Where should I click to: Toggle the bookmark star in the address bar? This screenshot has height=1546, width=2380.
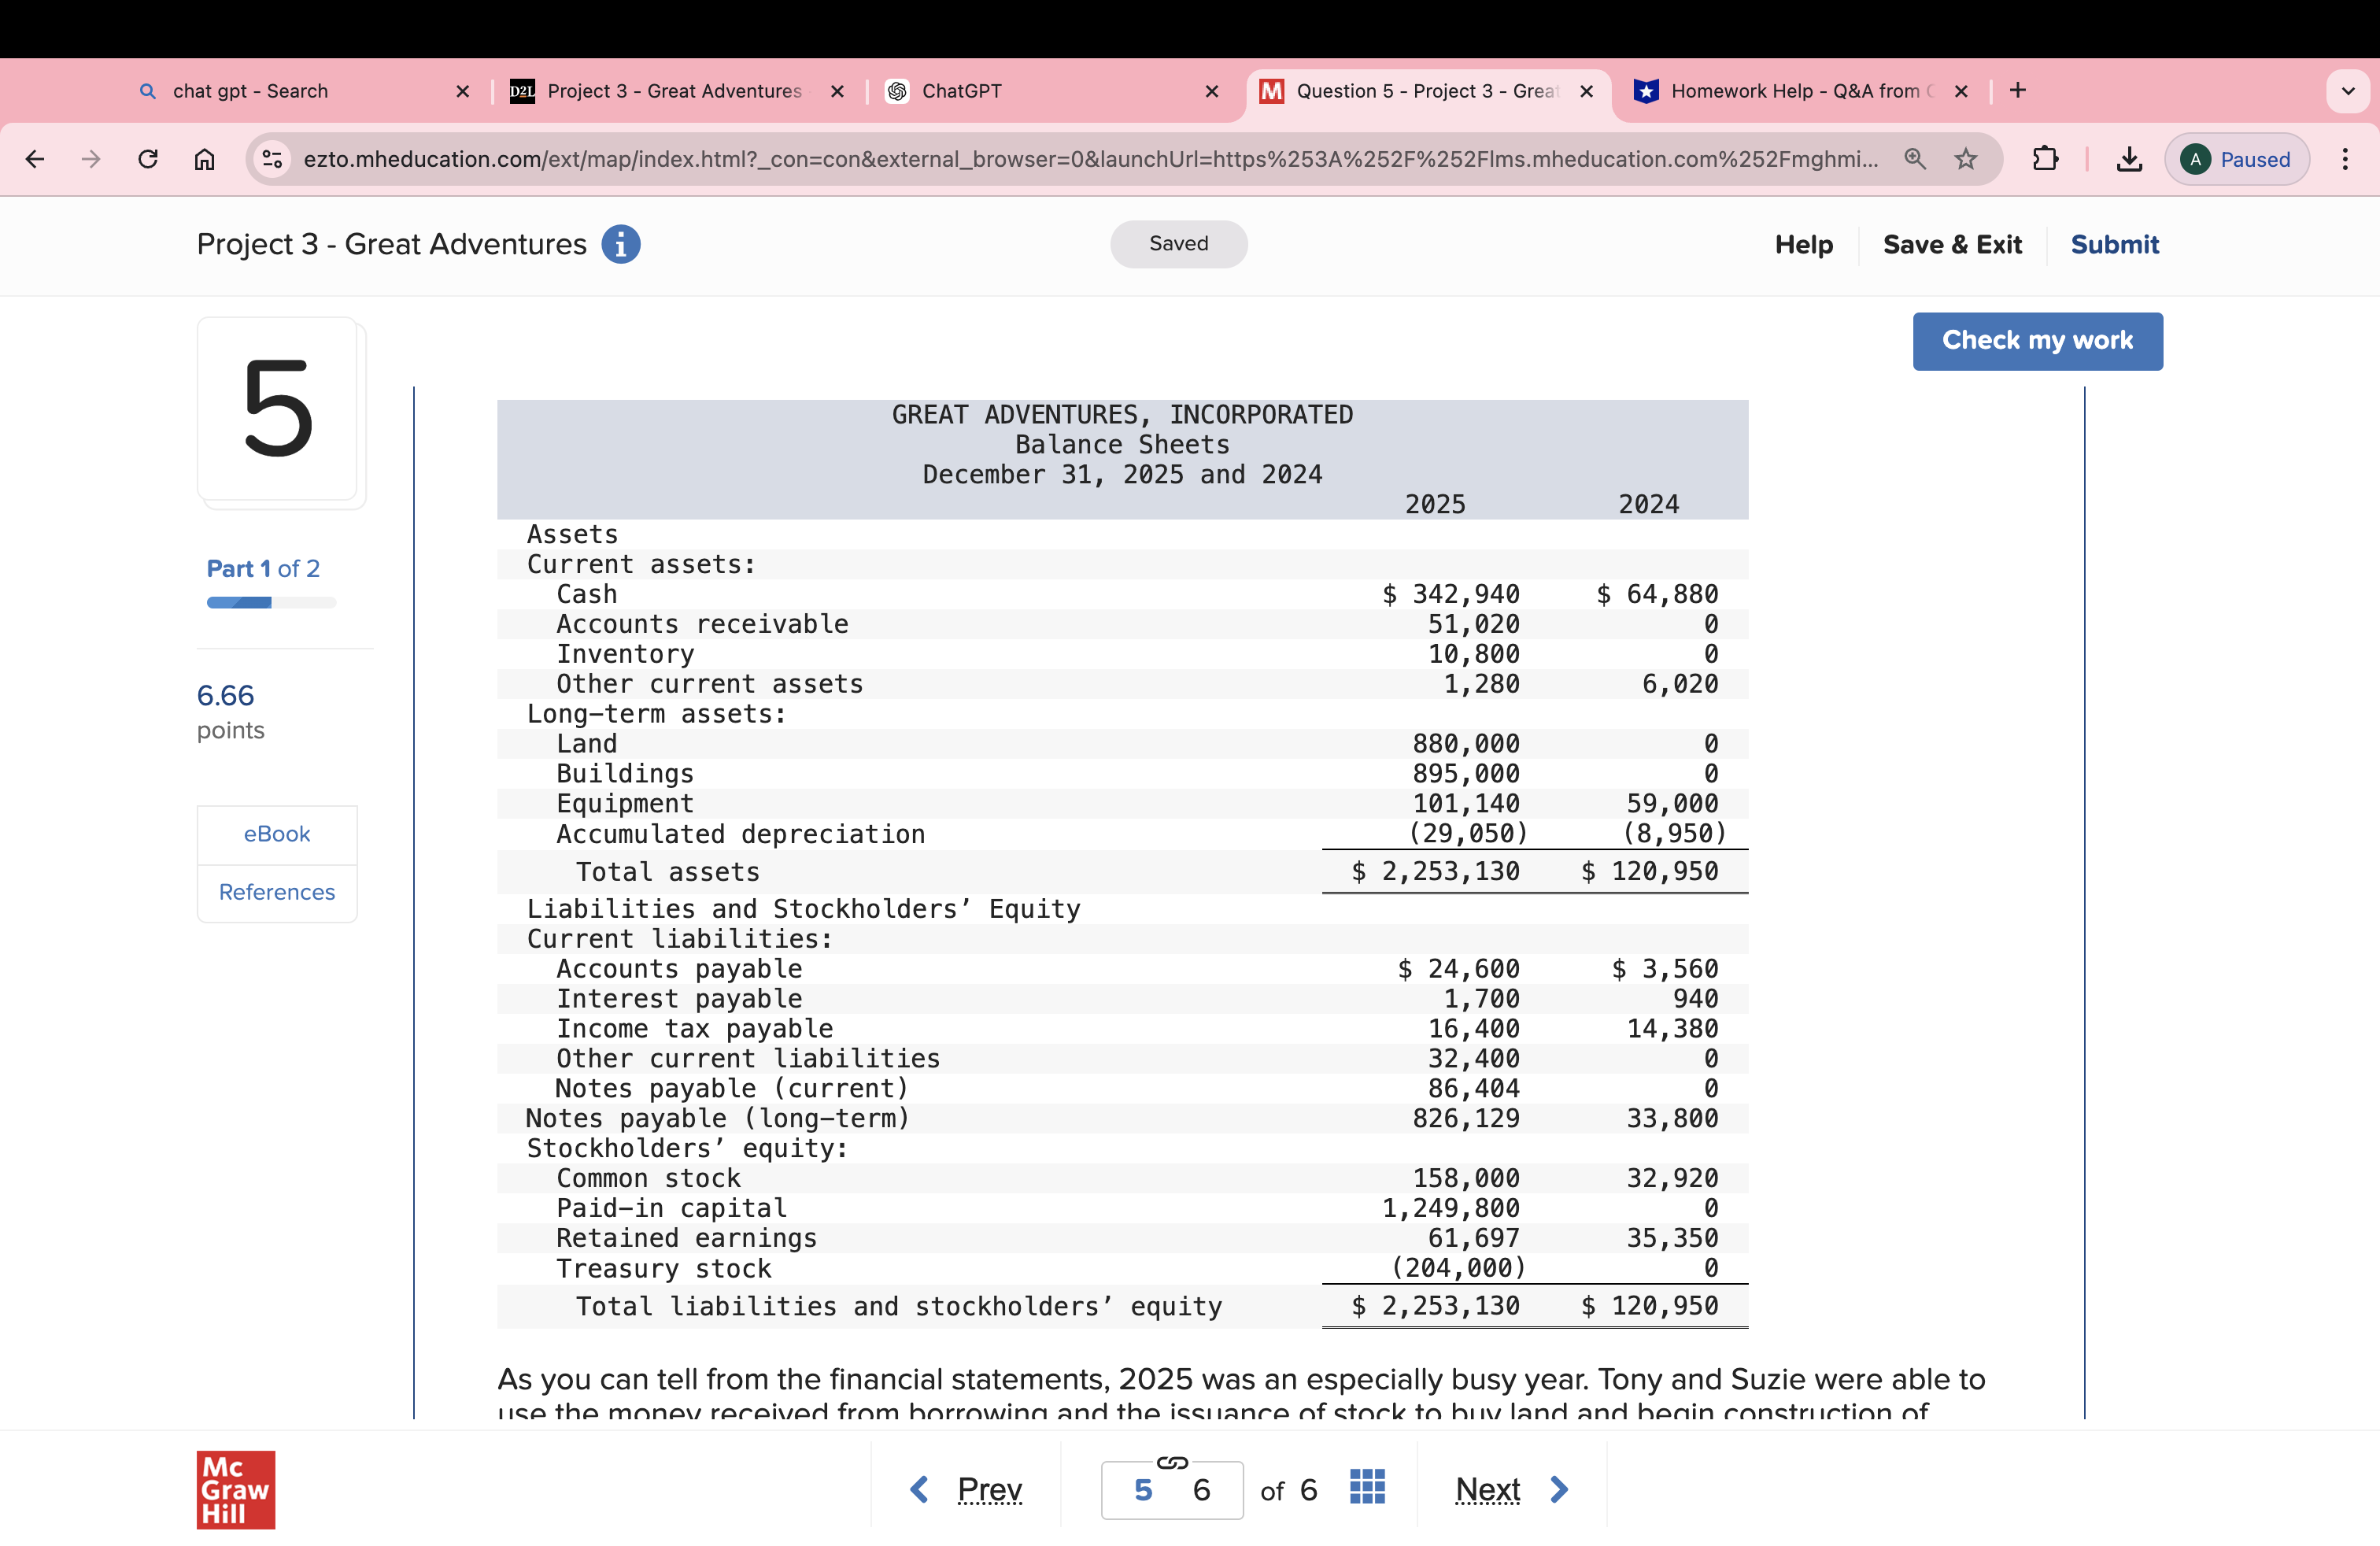(1966, 159)
